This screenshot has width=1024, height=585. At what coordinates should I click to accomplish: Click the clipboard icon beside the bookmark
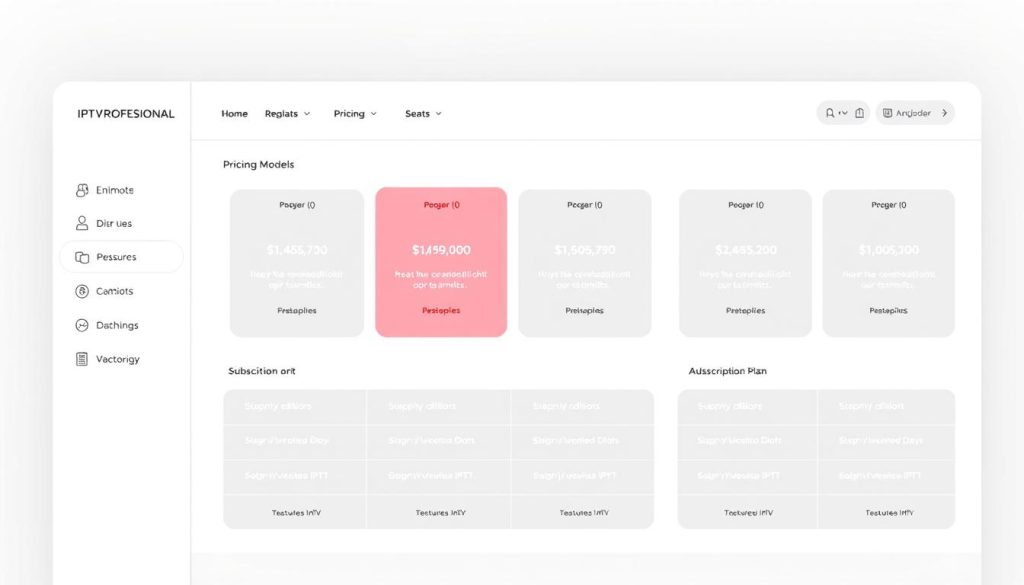click(859, 113)
